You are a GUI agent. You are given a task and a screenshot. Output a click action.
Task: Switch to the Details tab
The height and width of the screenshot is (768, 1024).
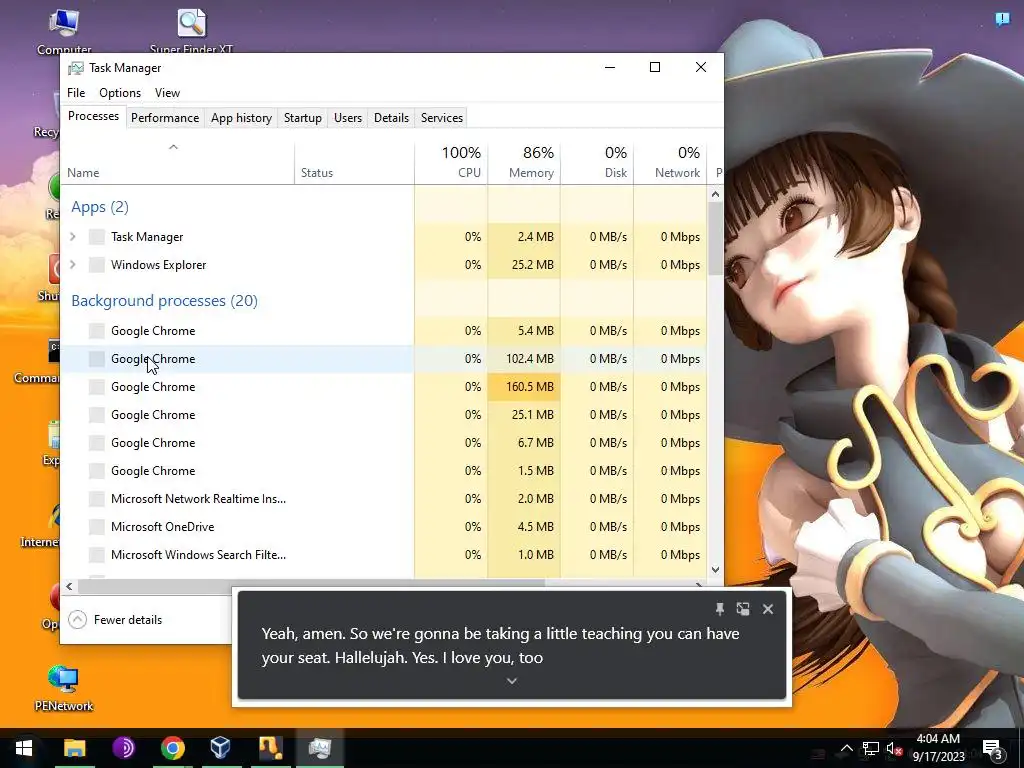[x=391, y=118]
